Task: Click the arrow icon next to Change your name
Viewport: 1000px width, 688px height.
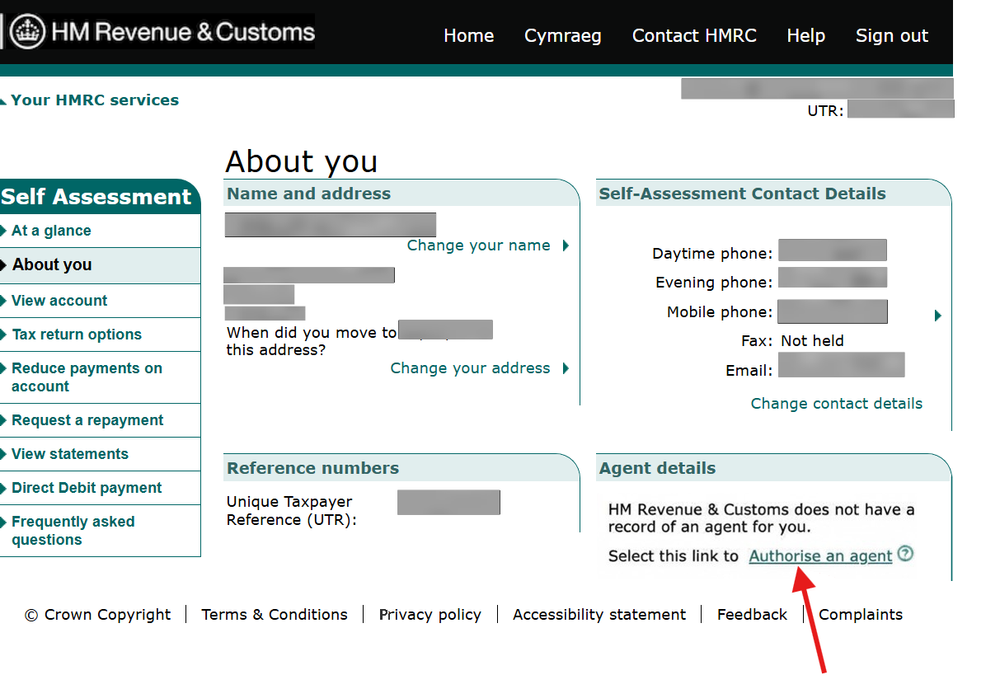Action: tap(566, 245)
